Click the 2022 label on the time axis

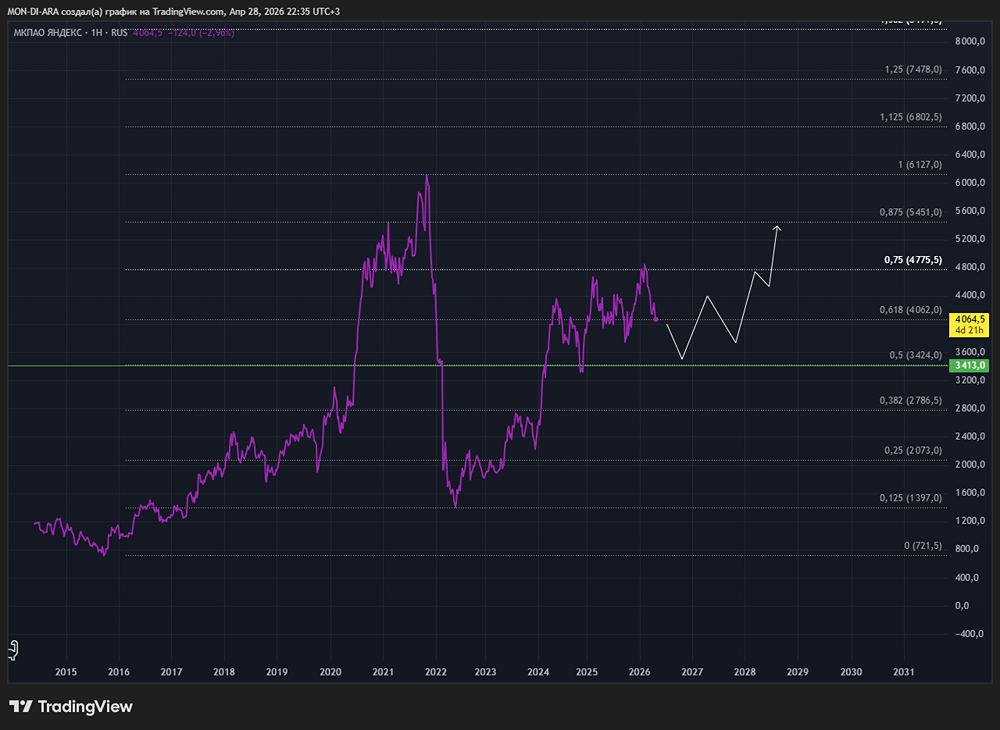[436, 672]
